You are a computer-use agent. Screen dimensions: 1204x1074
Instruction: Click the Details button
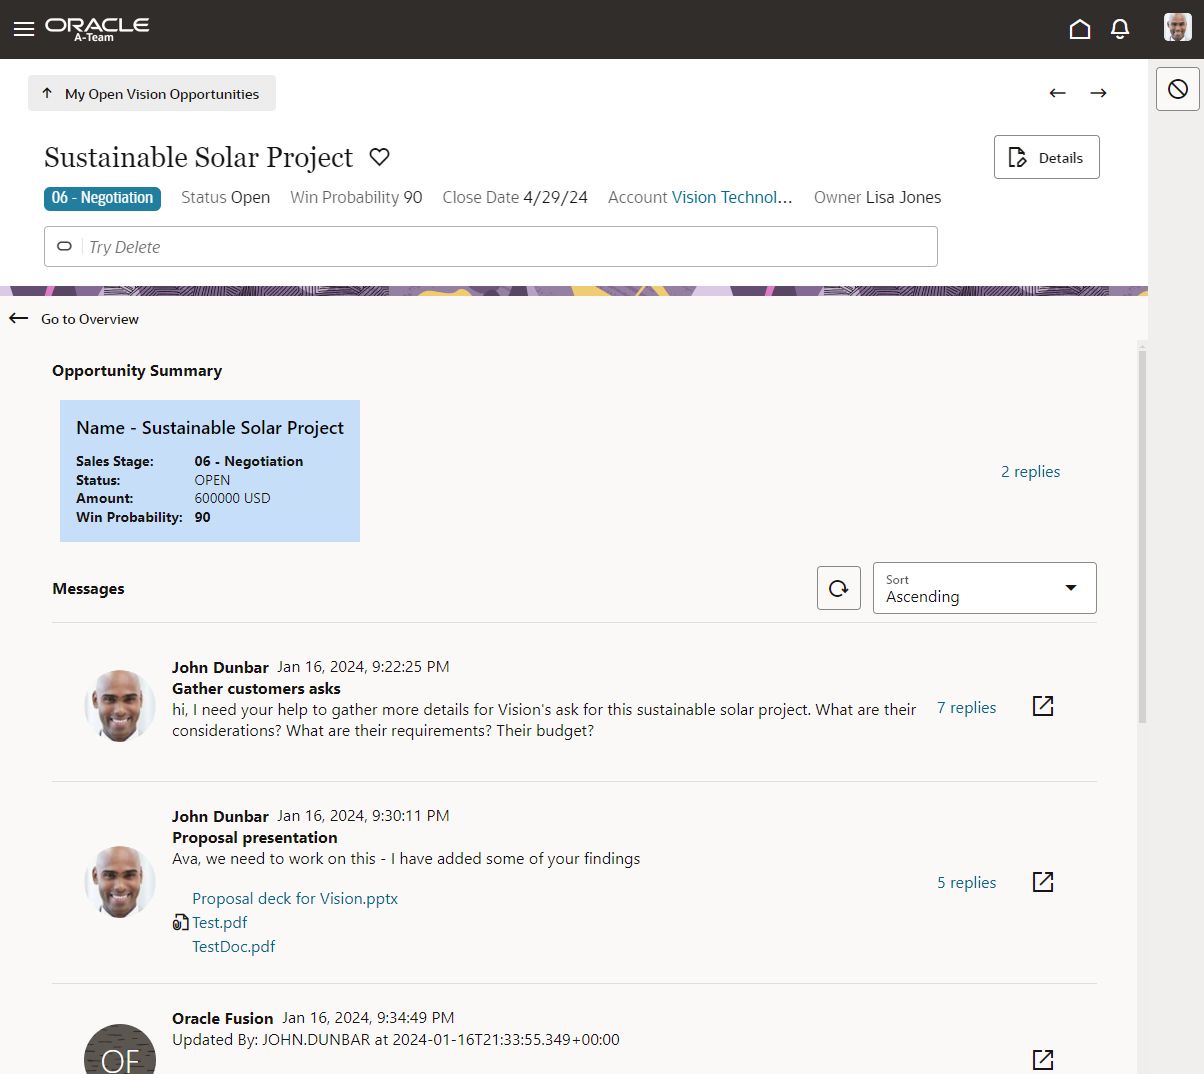click(x=1046, y=157)
